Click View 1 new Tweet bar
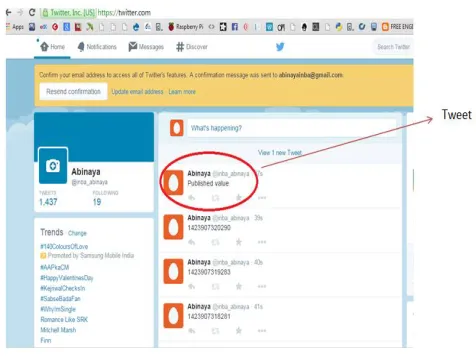 point(280,153)
